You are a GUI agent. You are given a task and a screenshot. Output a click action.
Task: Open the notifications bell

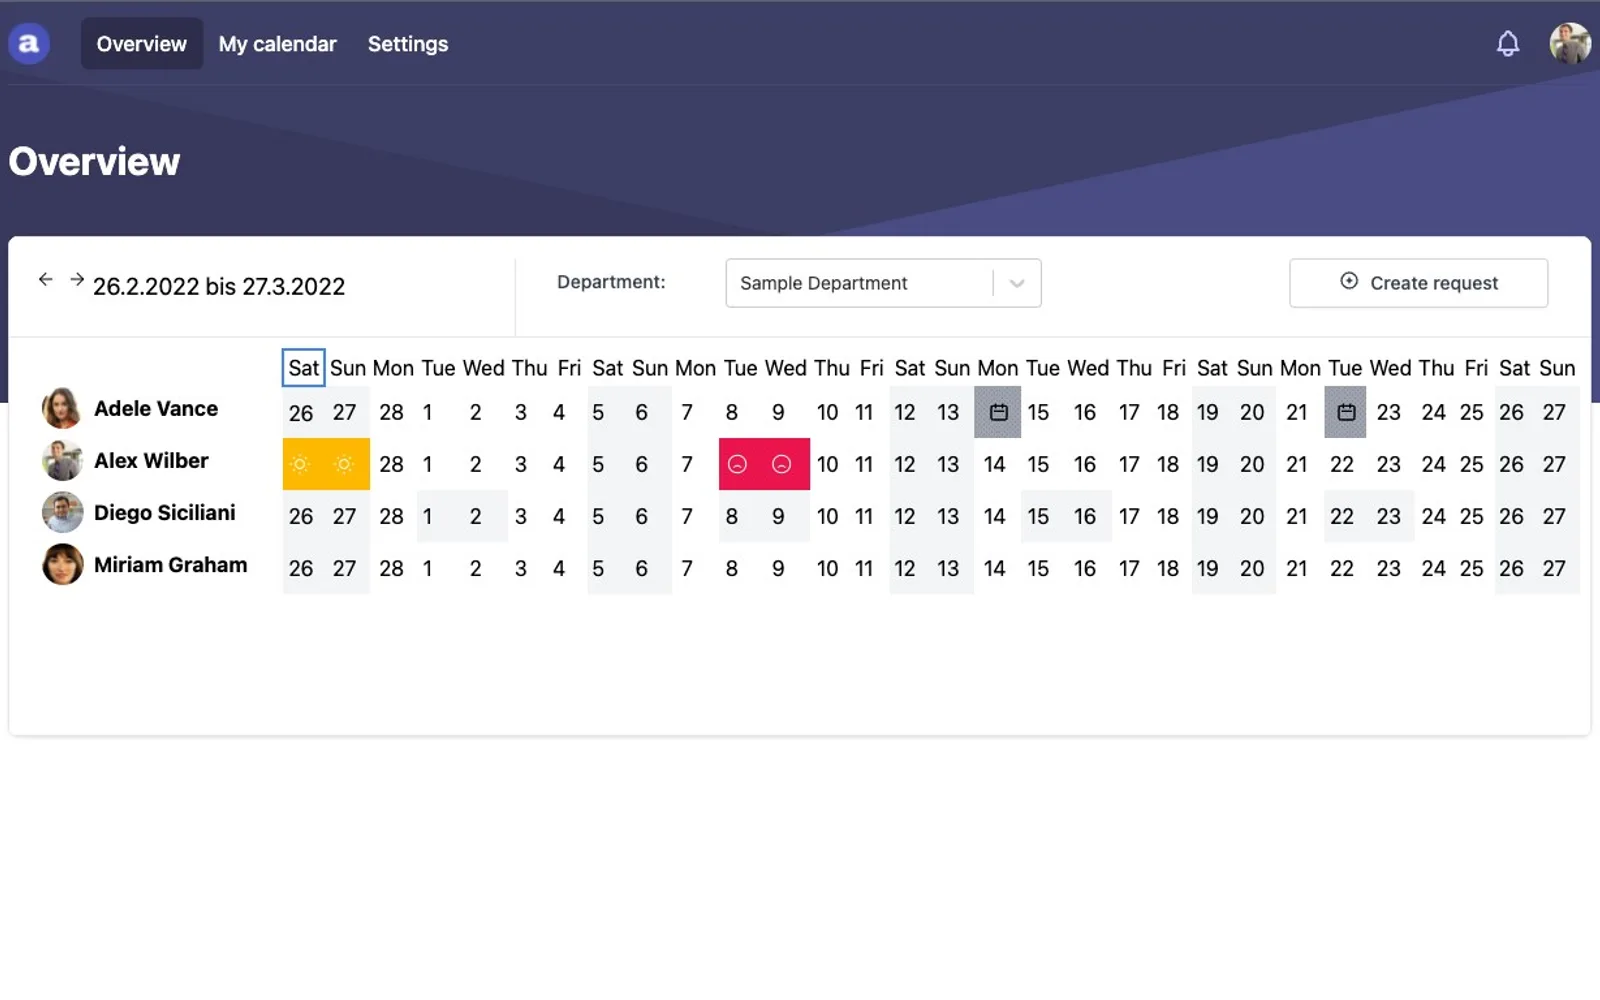click(1507, 44)
